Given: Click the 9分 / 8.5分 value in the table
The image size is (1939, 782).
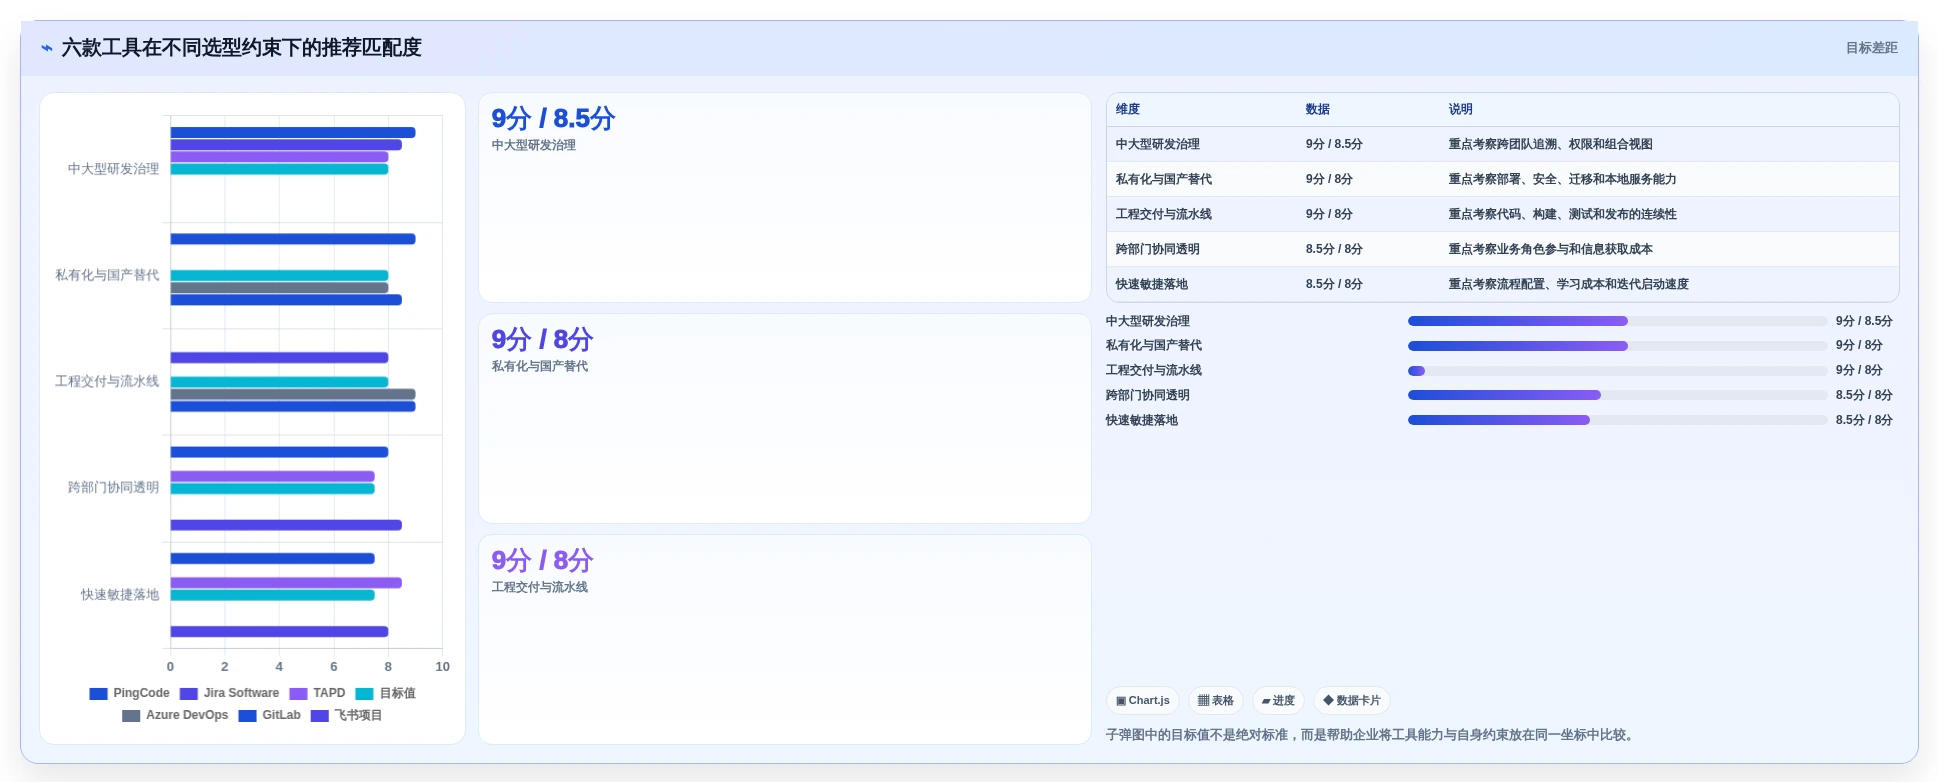Looking at the screenshot, I should tap(1334, 144).
